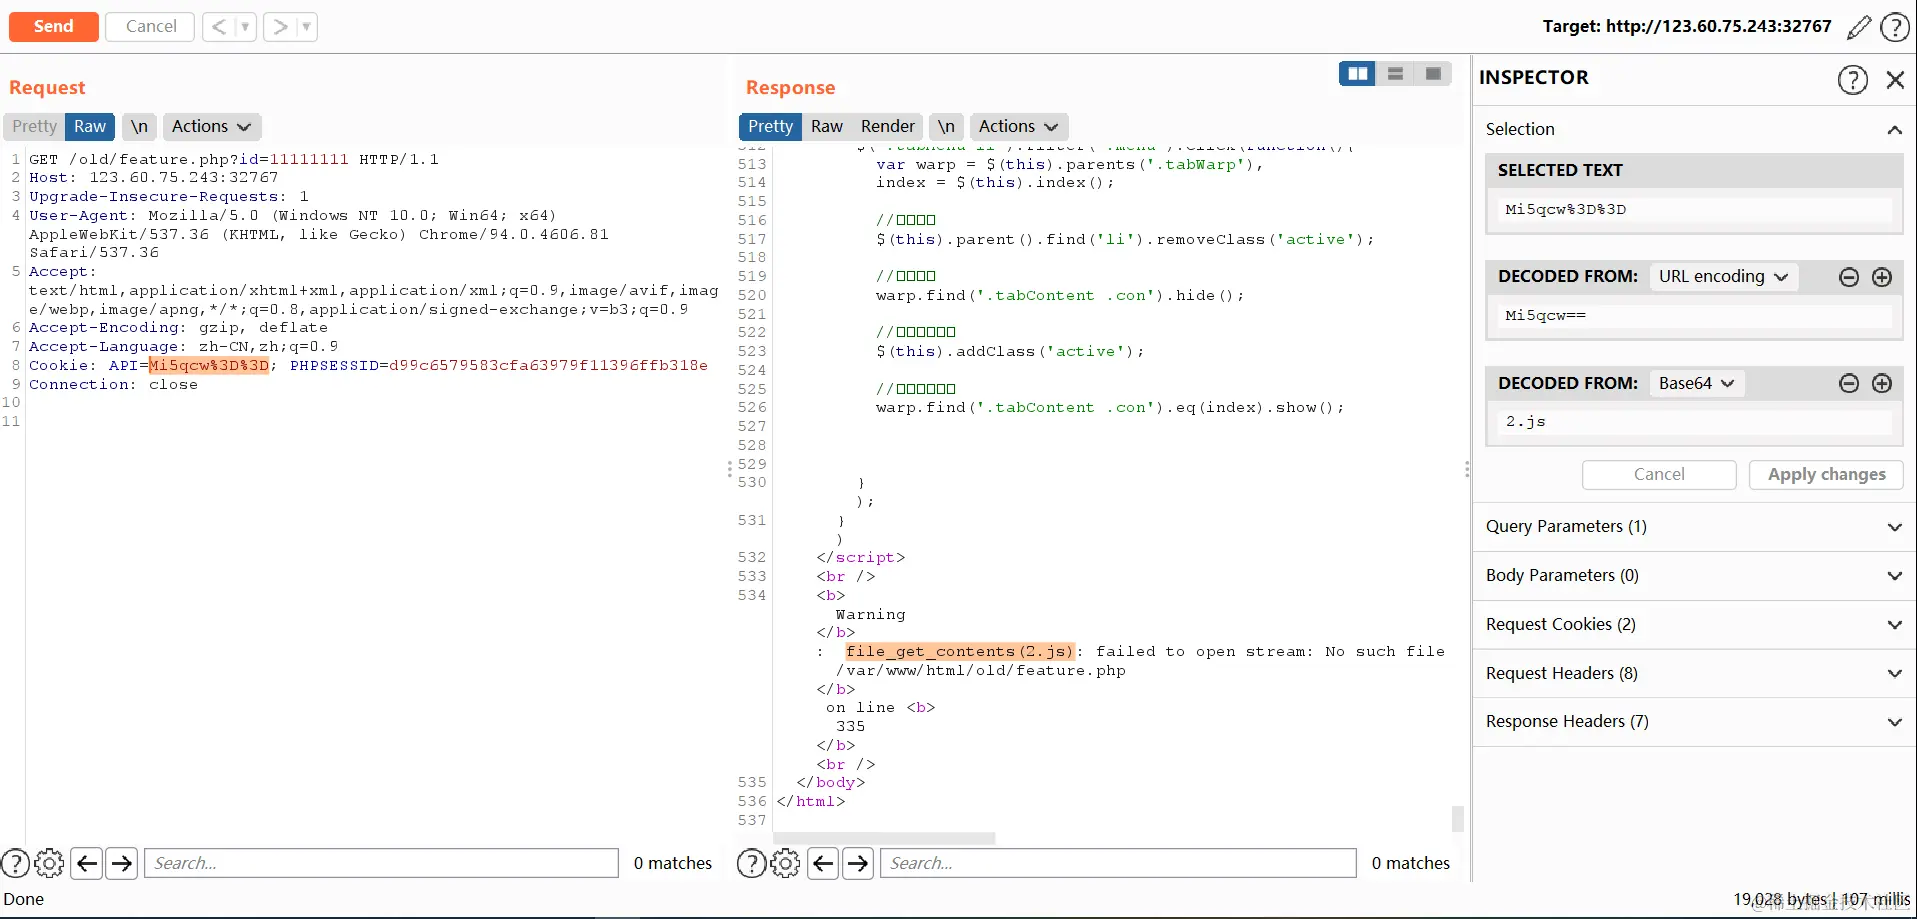This screenshot has height=919, width=1917.
Task: Go to next match in request
Action: (122, 863)
